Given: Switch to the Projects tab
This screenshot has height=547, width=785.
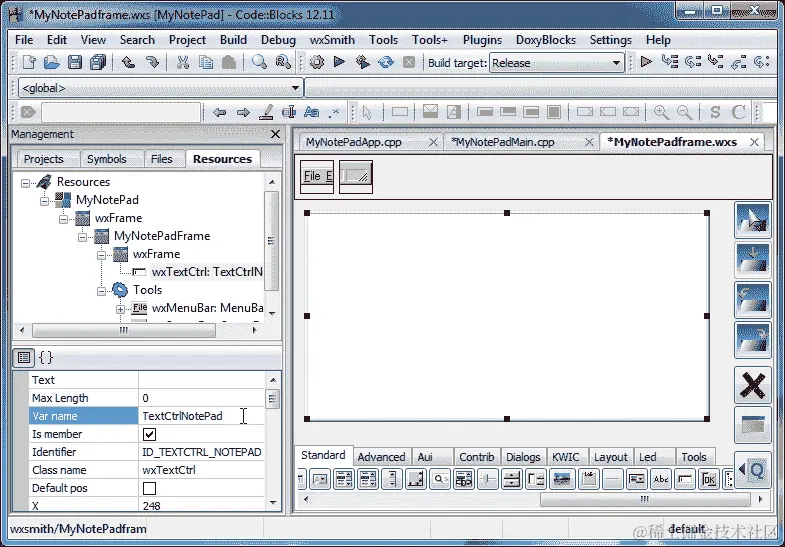Looking at the screenshot, I should click(44, 159).
